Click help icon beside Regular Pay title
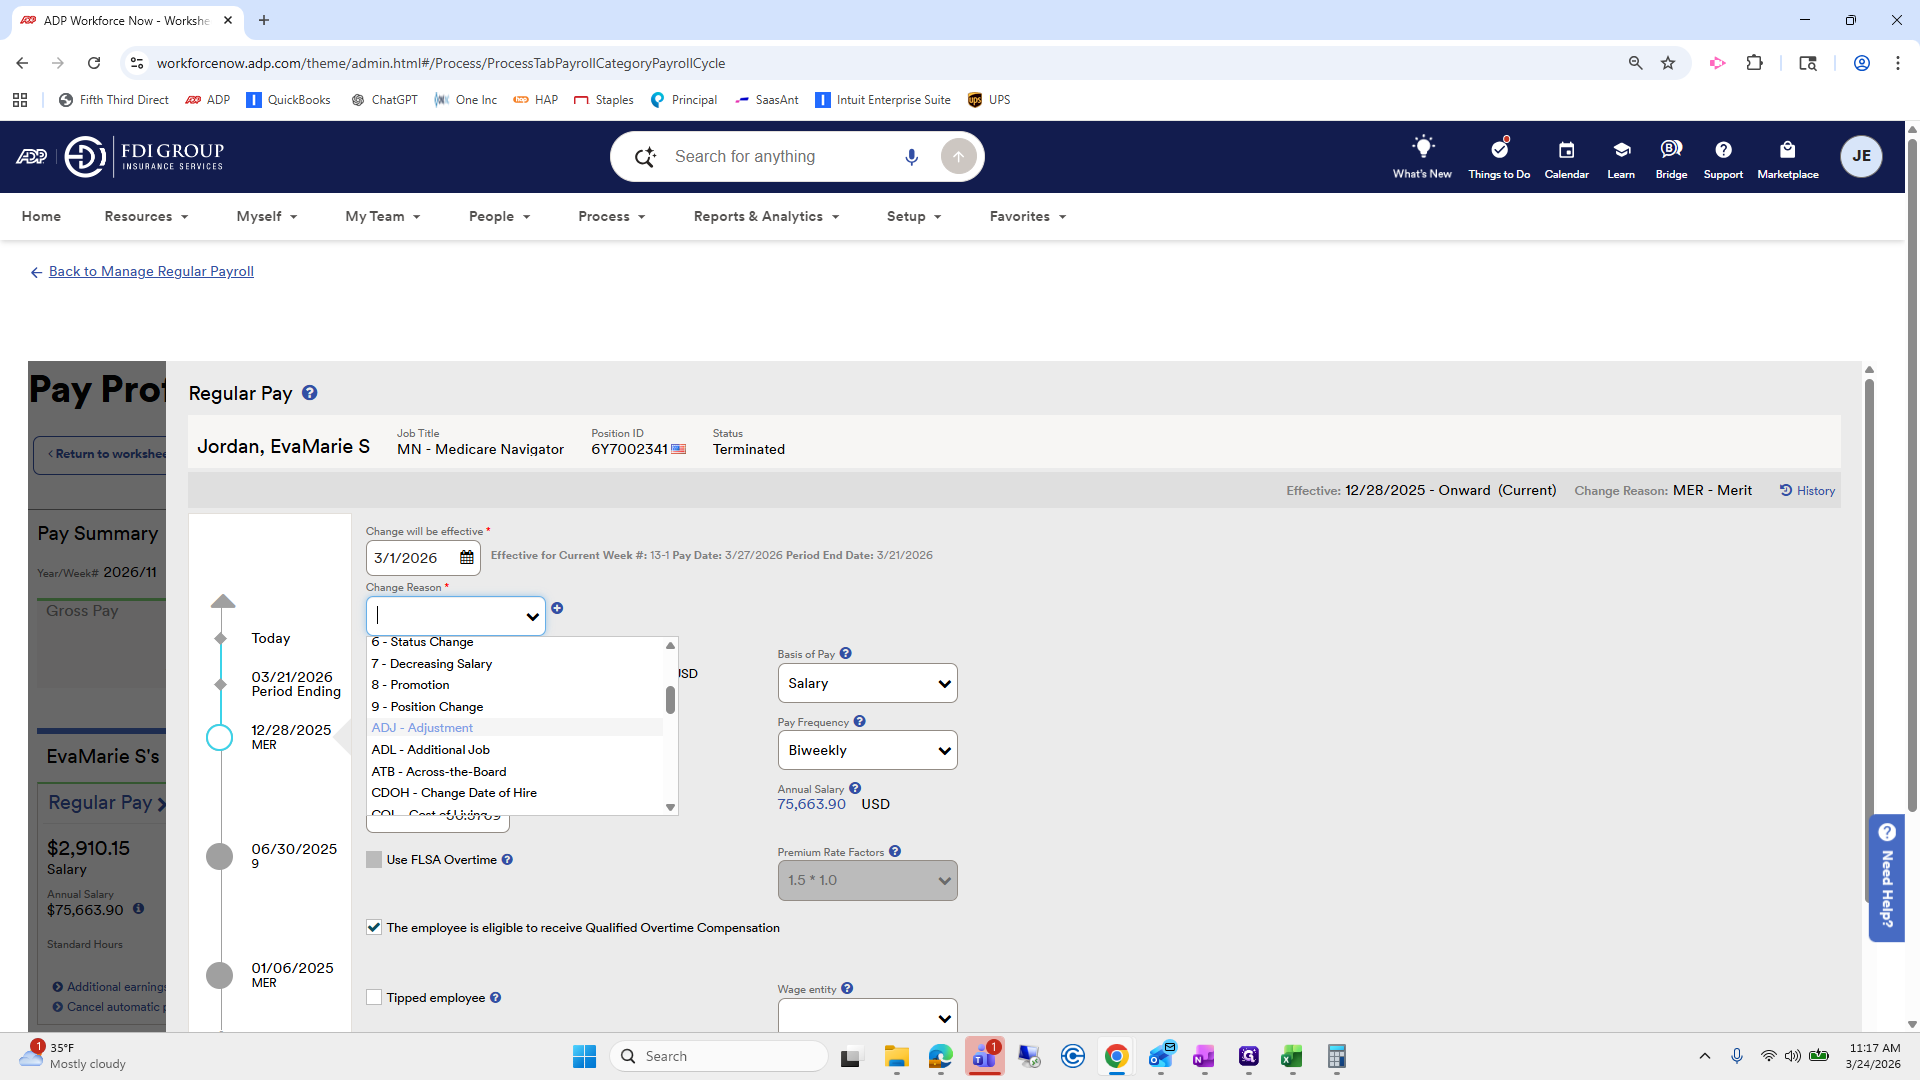This screenshot has height=1080, width=1920. 310,393
